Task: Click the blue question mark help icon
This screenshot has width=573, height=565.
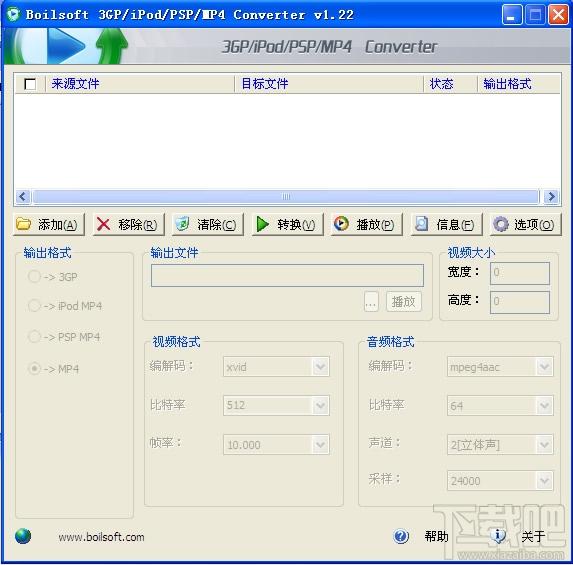Action: (x=401, y=536)
